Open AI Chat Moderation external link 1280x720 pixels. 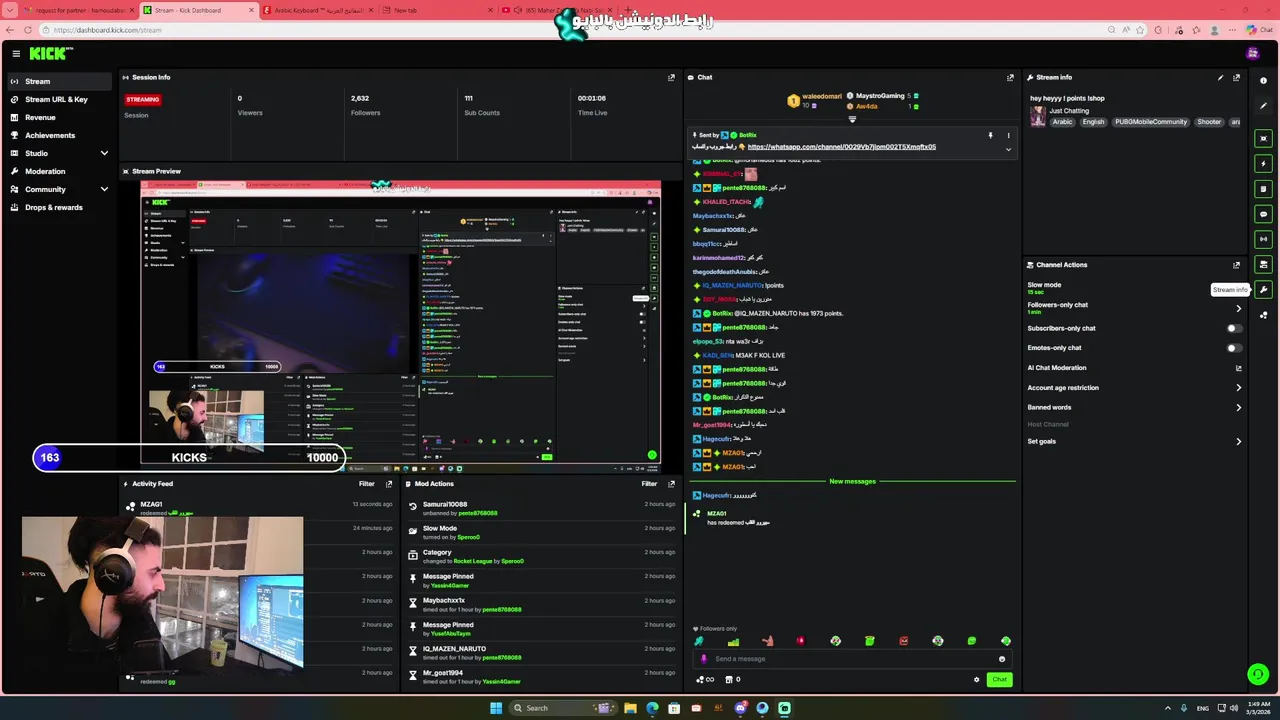[x=1238, y=368]
